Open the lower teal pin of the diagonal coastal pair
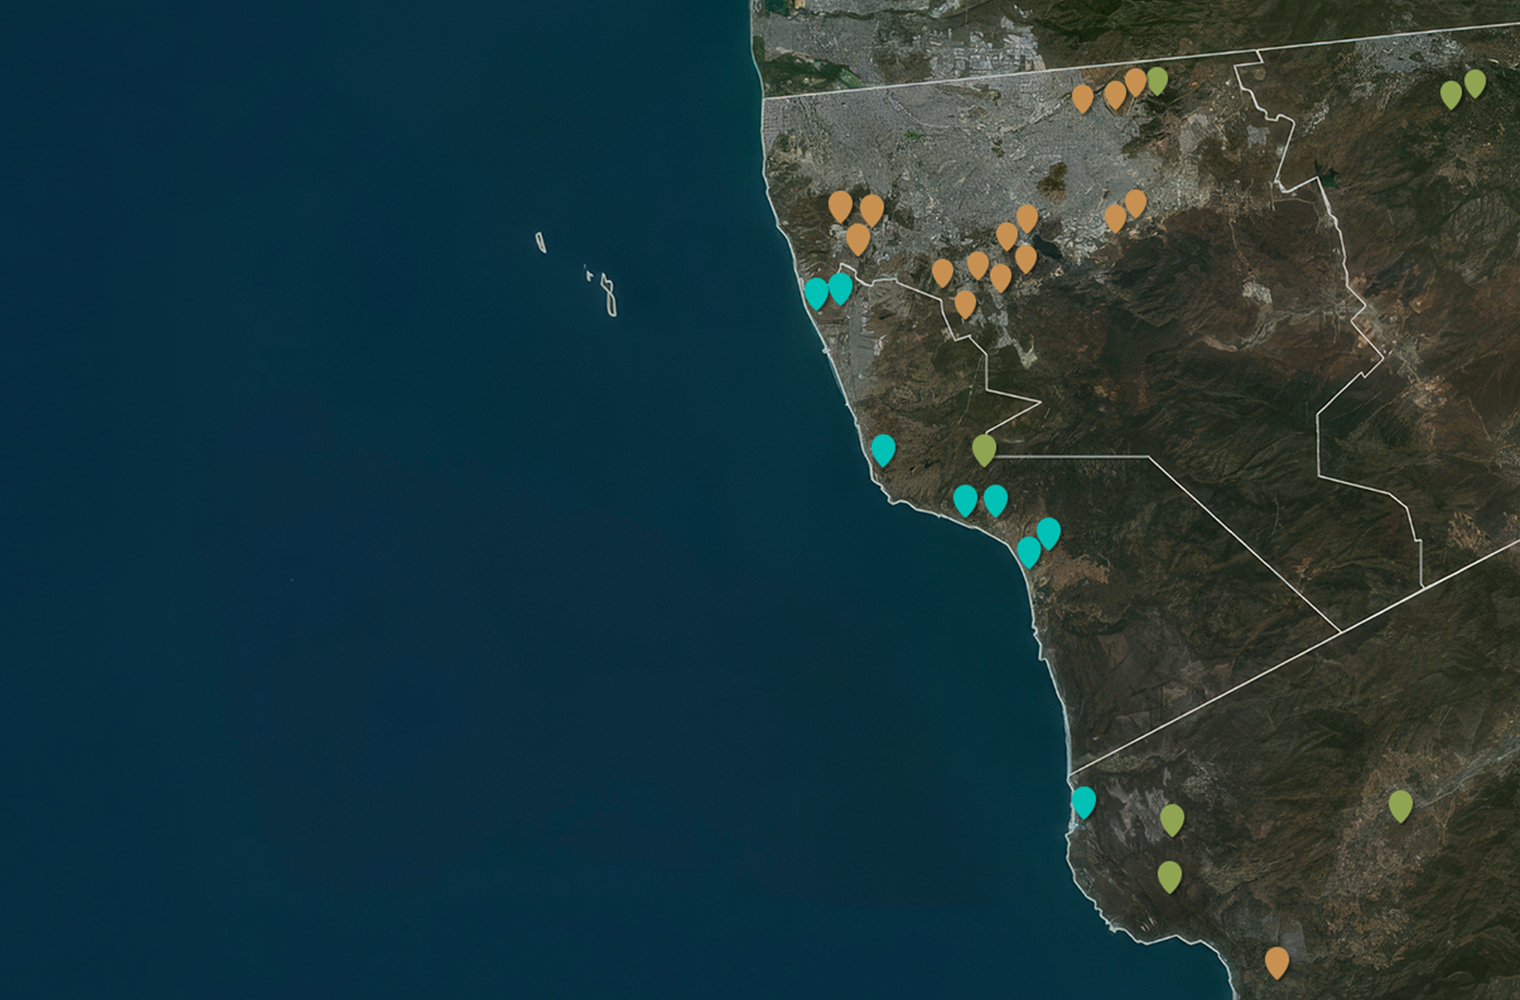The image size is (1520, 1000). [1029, 552]
